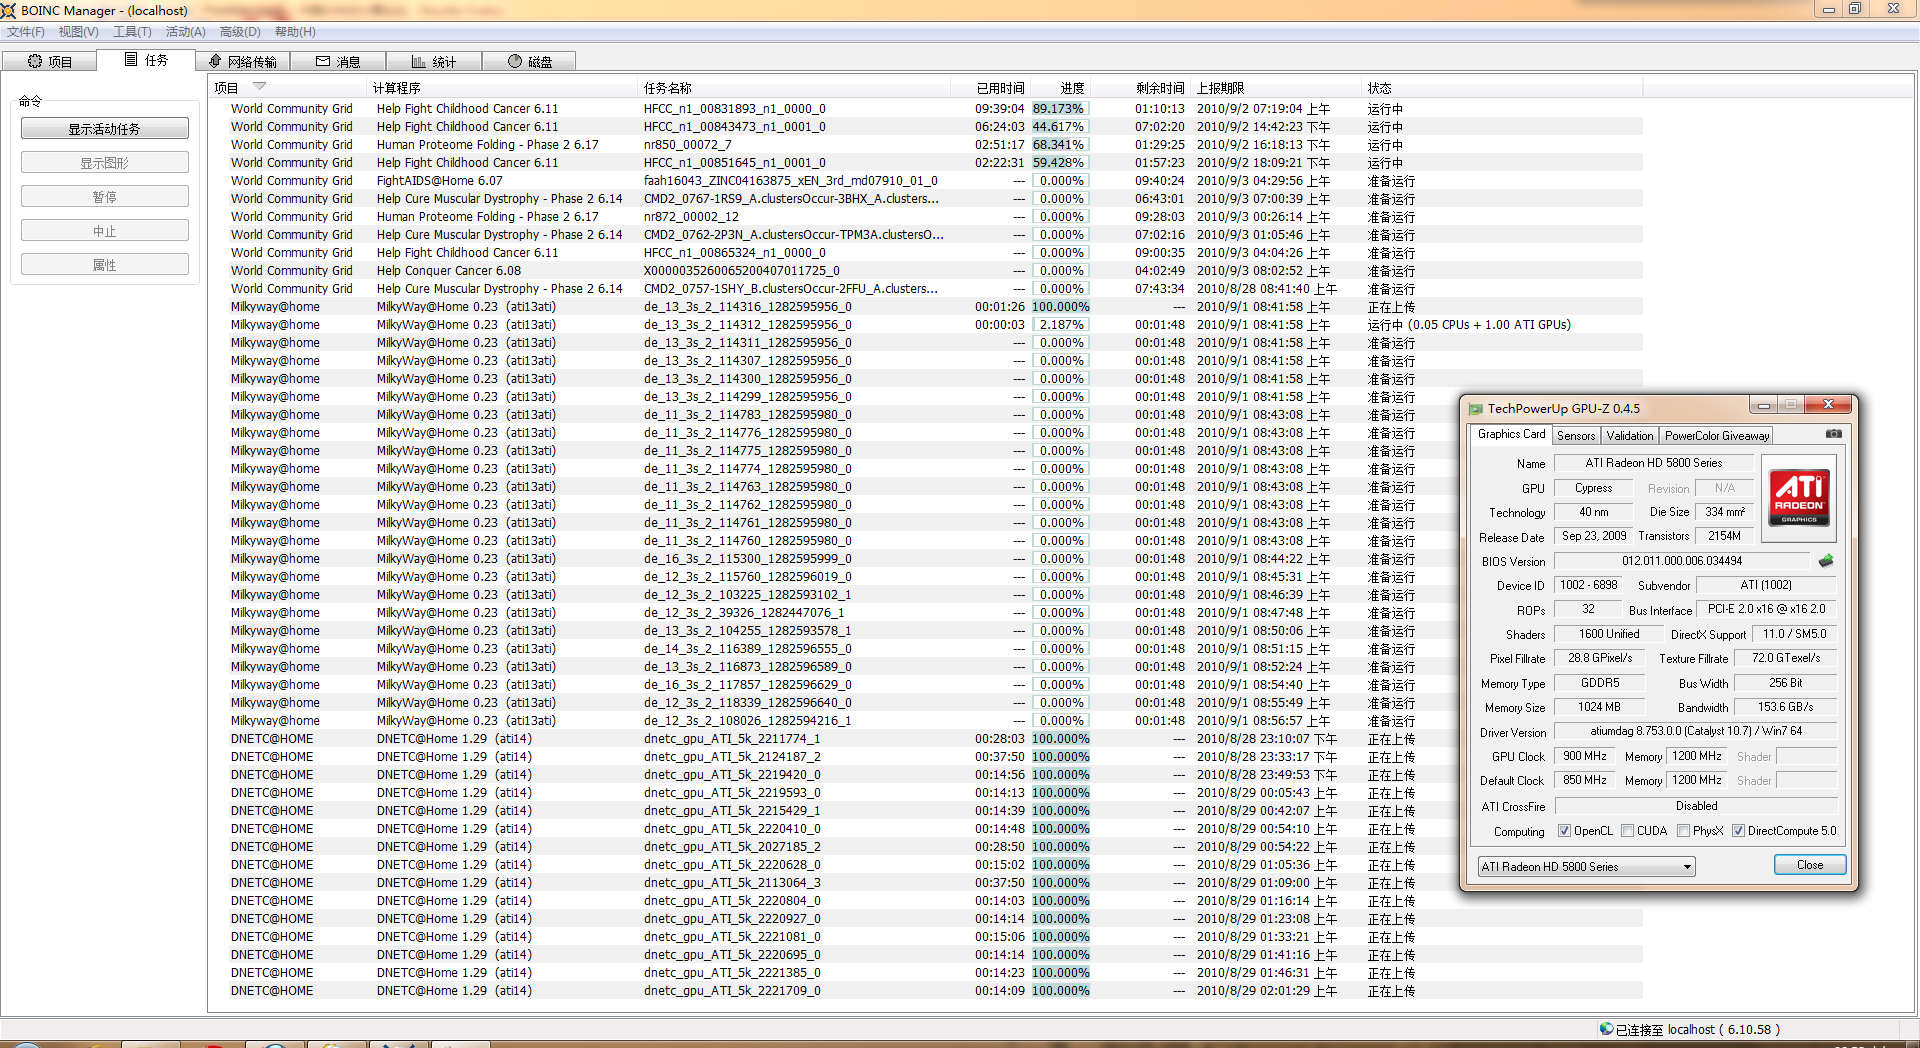Take a GPU-Z screenshot with camera icon
Image resolution: width=1920 pixels, height=1048 pixels.
[x=1833, y=434]
